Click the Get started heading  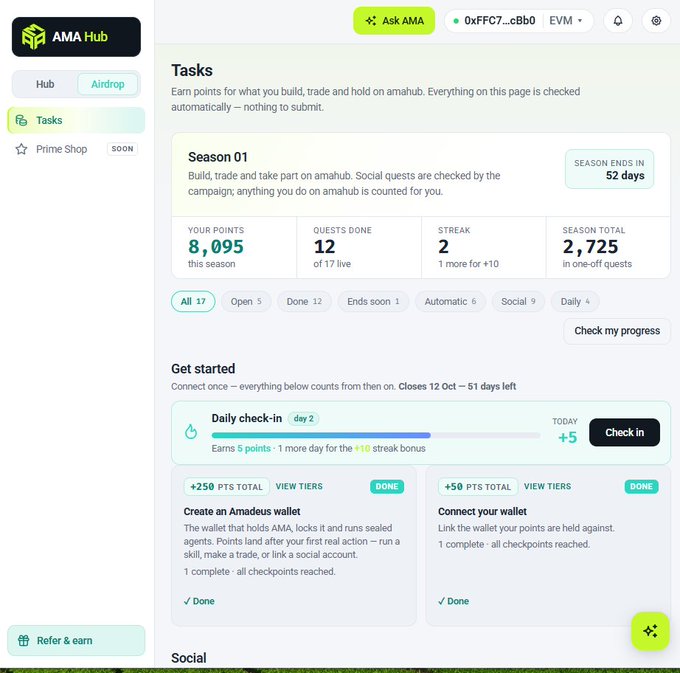point(203,369)
